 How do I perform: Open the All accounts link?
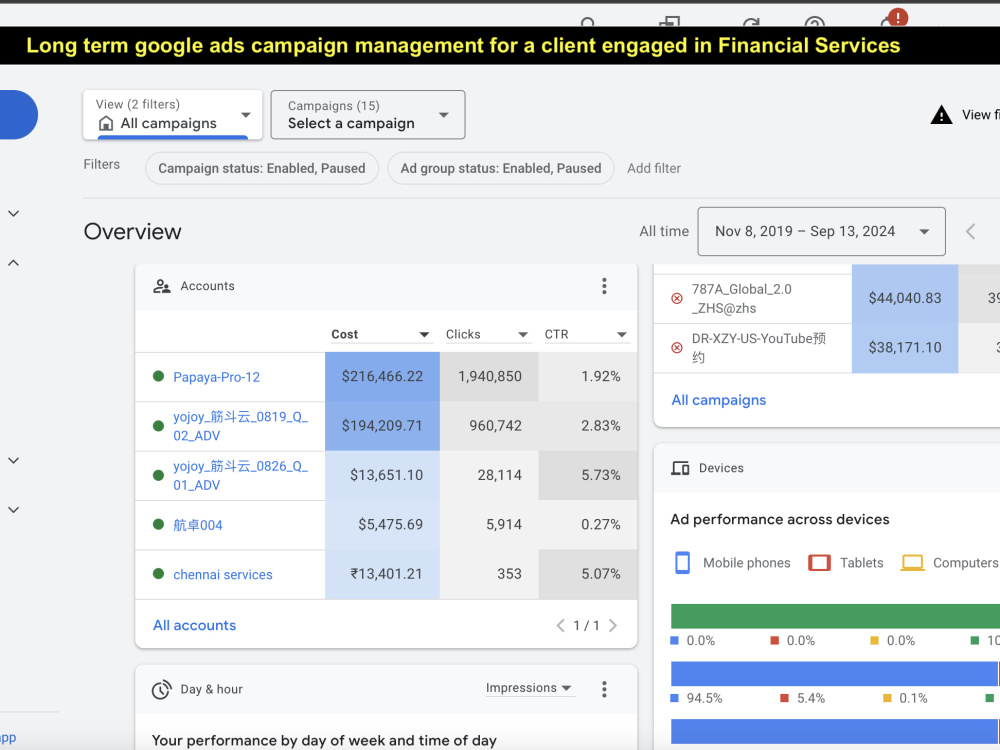tap(195, 626)
